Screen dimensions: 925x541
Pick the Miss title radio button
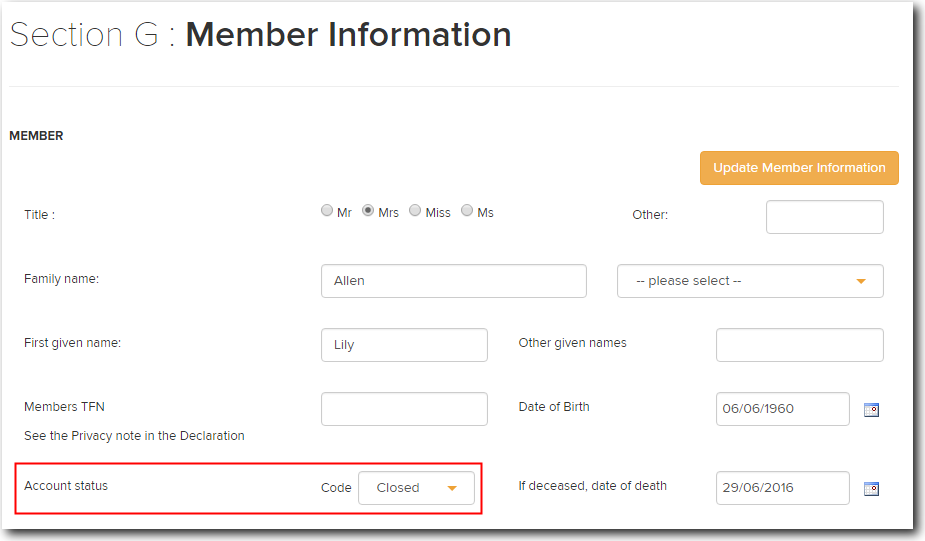click(x=415, y=211)
